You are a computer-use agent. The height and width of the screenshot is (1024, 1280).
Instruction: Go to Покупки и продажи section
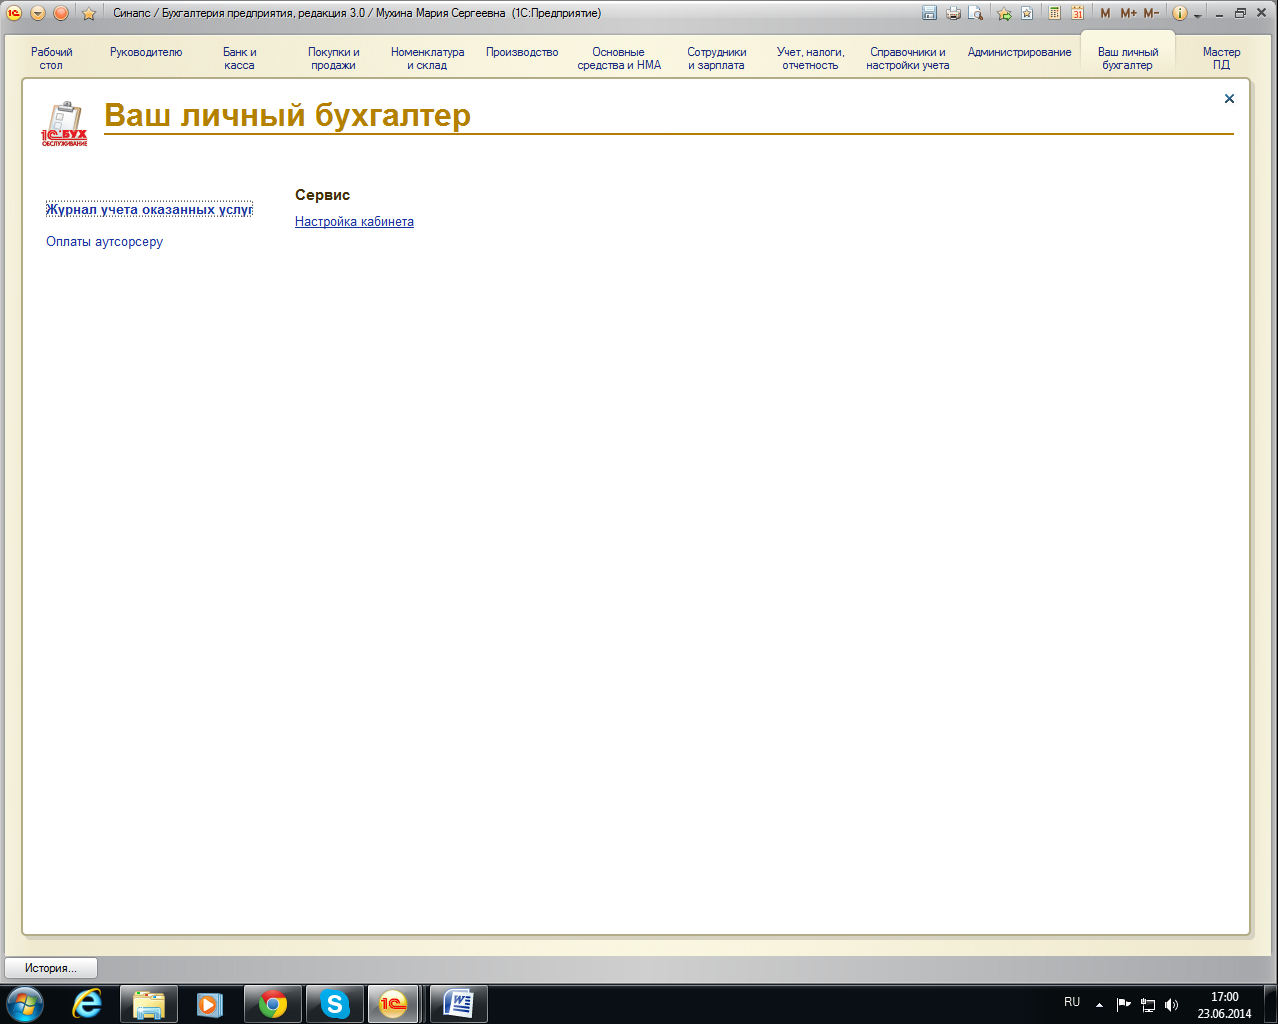pos(333,58)
